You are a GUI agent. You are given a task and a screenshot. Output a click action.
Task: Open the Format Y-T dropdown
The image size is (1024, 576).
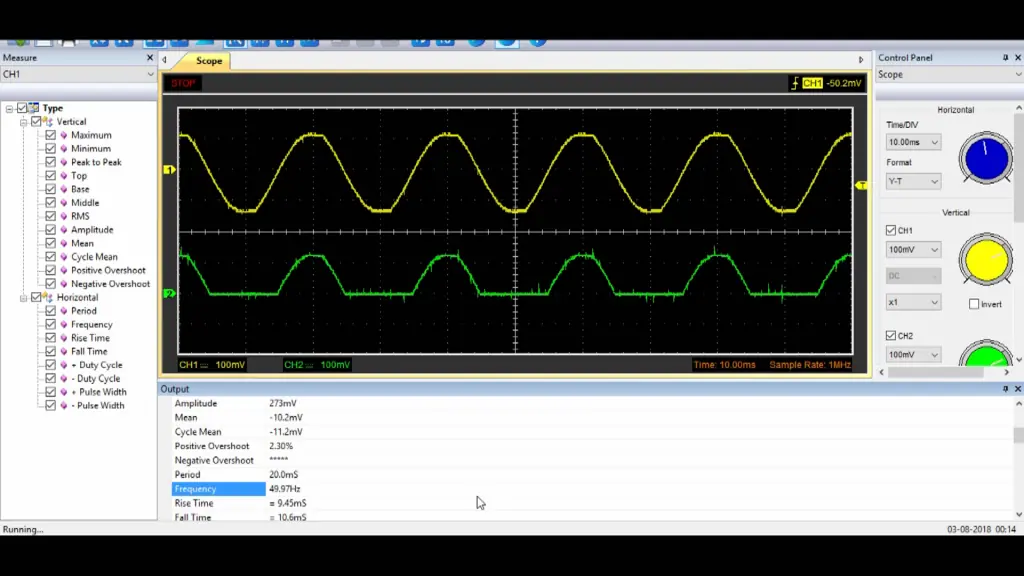click(x=913, y=181)
